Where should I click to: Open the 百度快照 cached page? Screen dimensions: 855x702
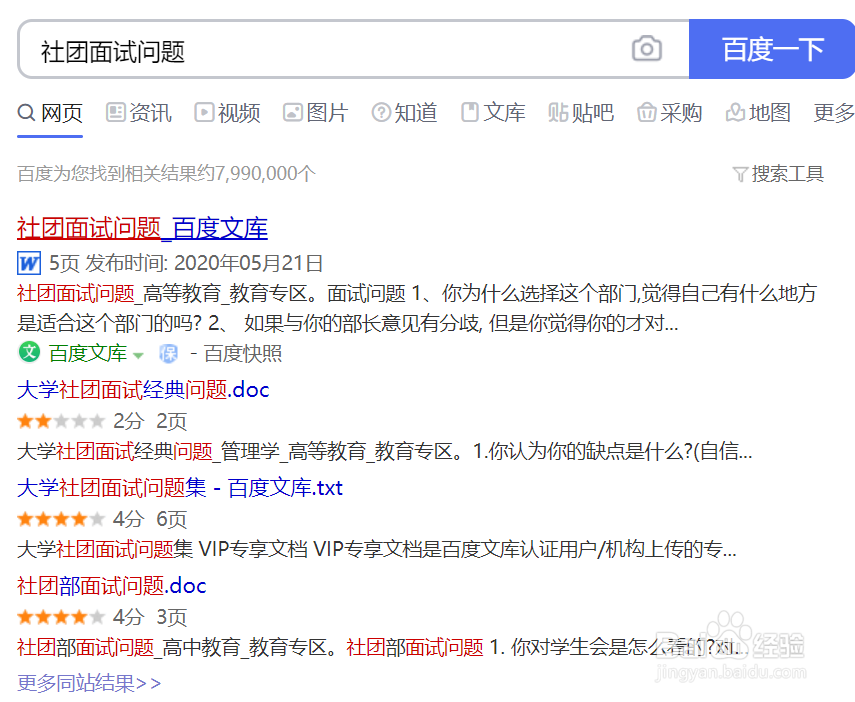point(243,353)
